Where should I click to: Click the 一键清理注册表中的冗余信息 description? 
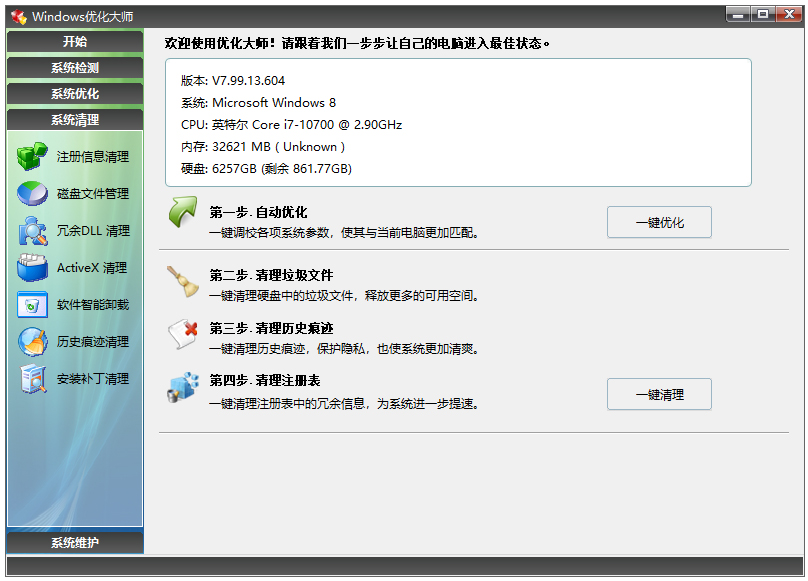pos(344,404)
